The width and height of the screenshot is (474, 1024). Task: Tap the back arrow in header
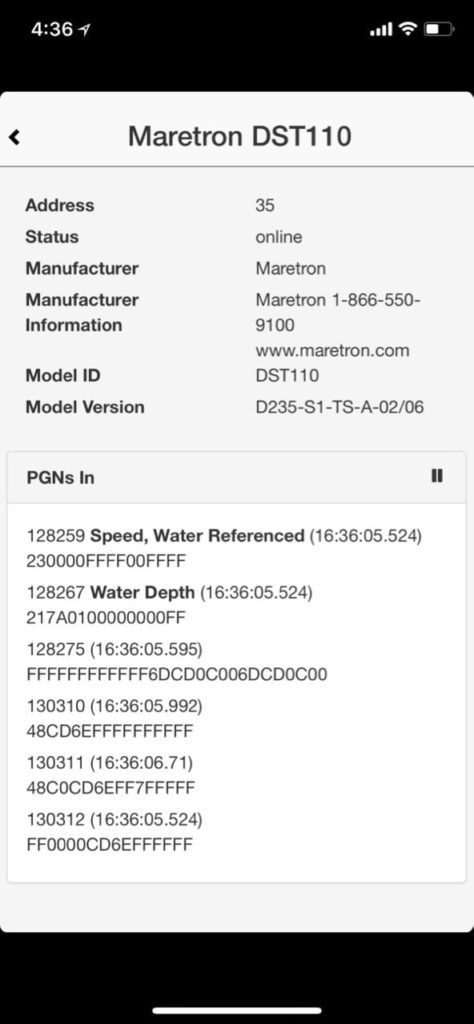[x=14, y=137]
